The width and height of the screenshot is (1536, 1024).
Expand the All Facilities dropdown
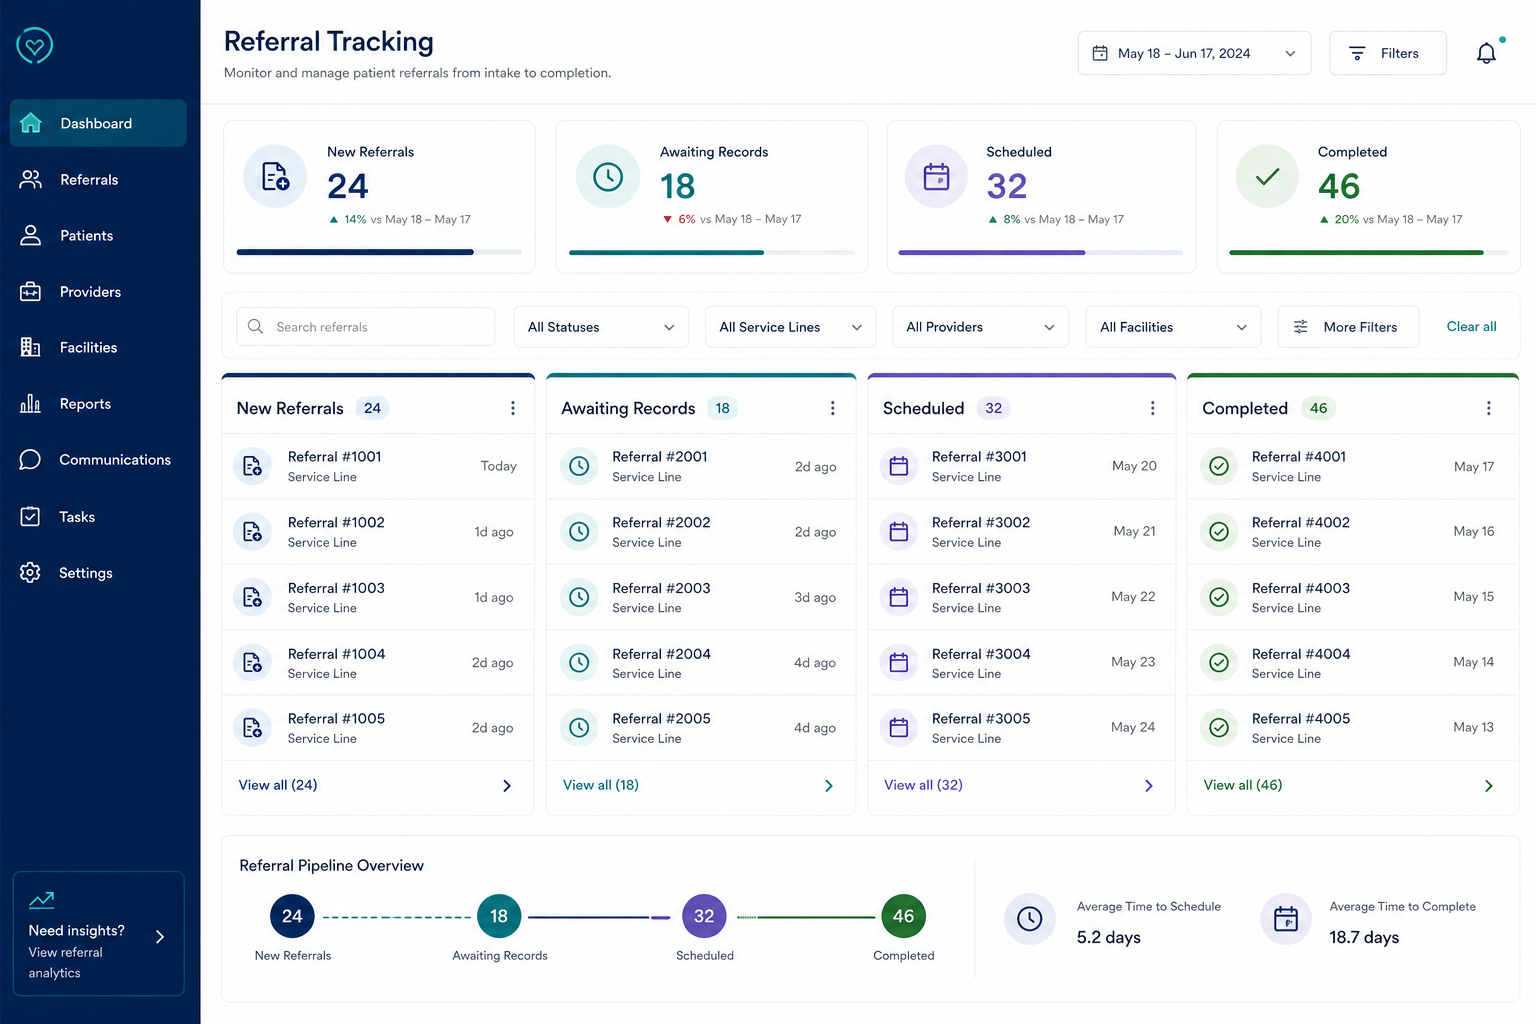tap(1173, 327)
